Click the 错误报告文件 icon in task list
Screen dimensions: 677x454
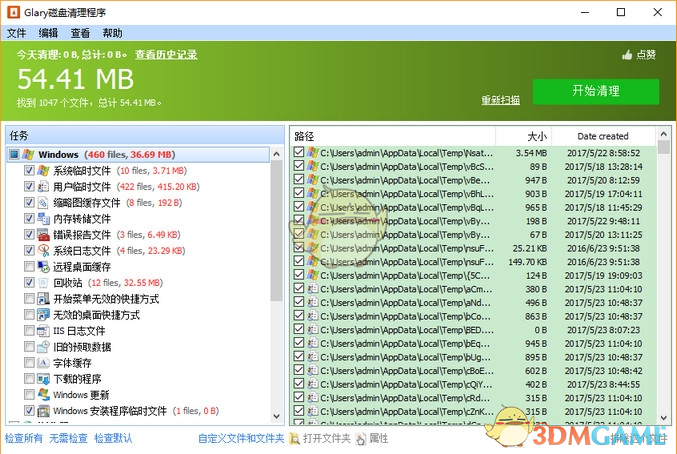[43, 235]
